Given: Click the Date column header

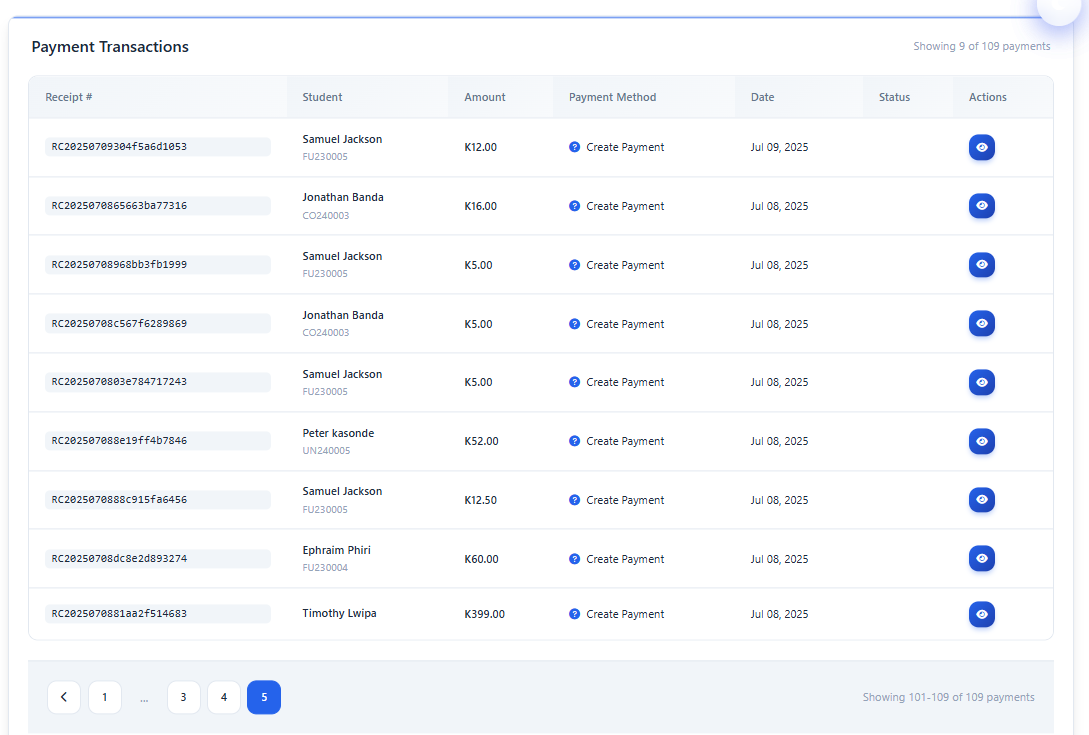Looking at the screenshot, I should (762, 97).
